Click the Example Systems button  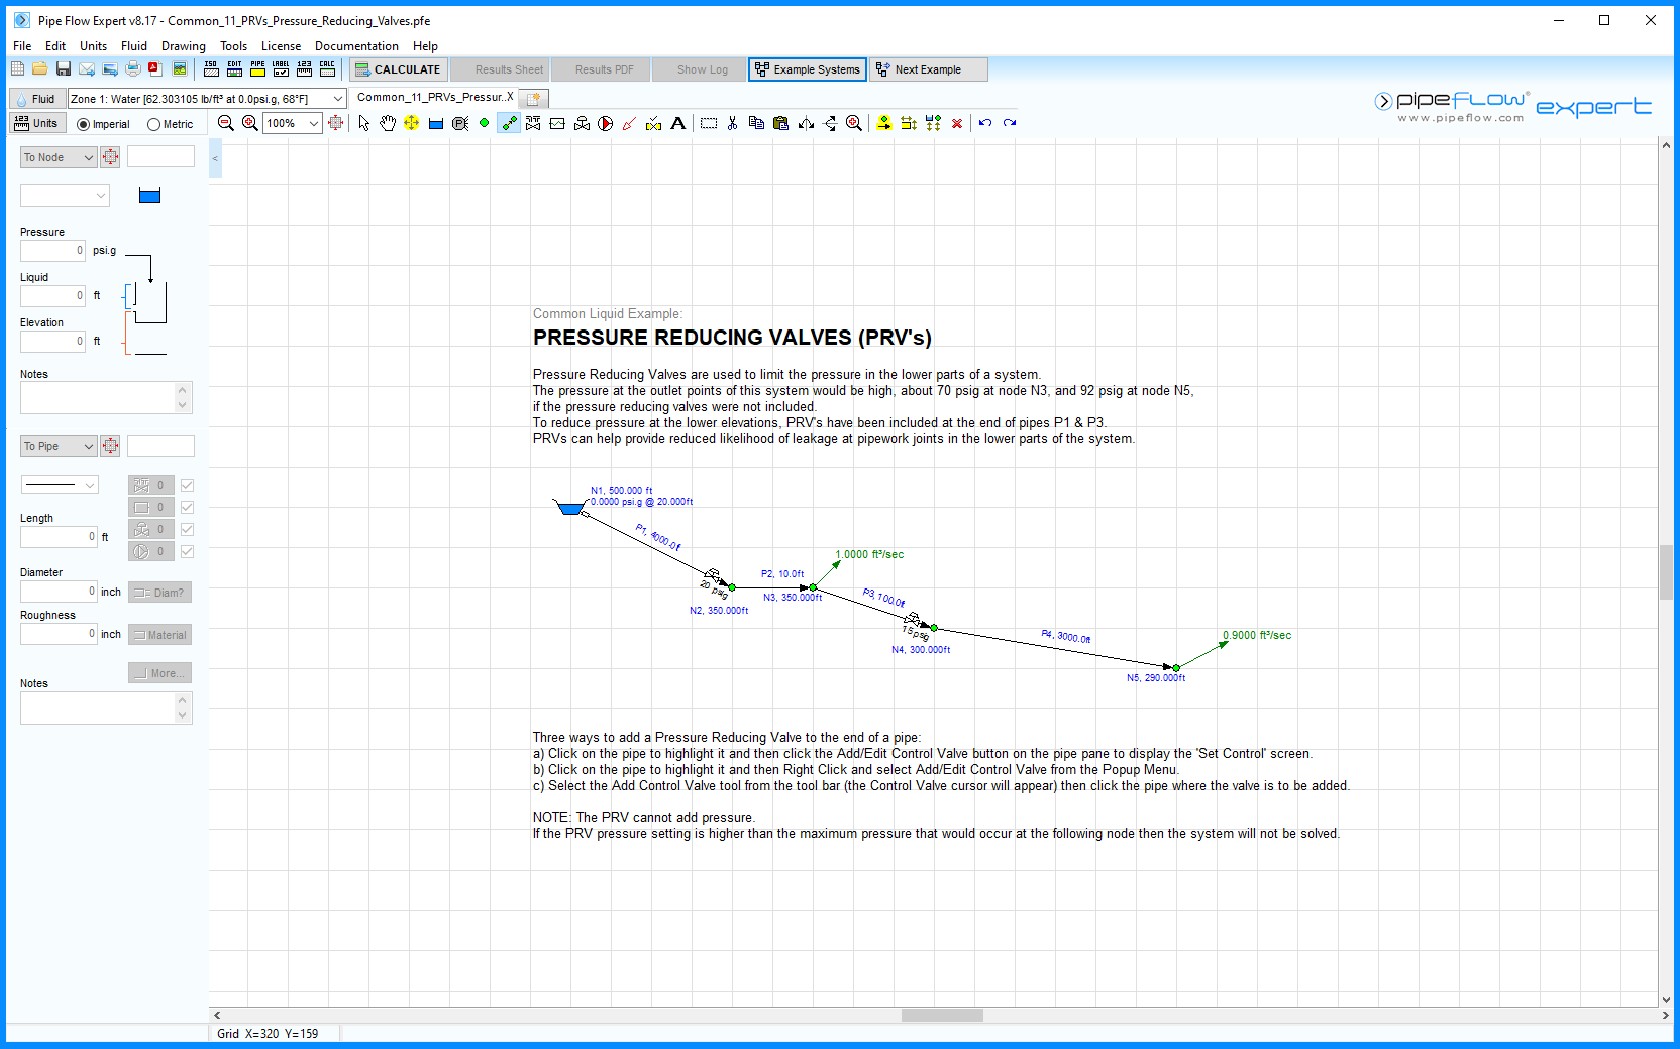click(x=807, y=69)
